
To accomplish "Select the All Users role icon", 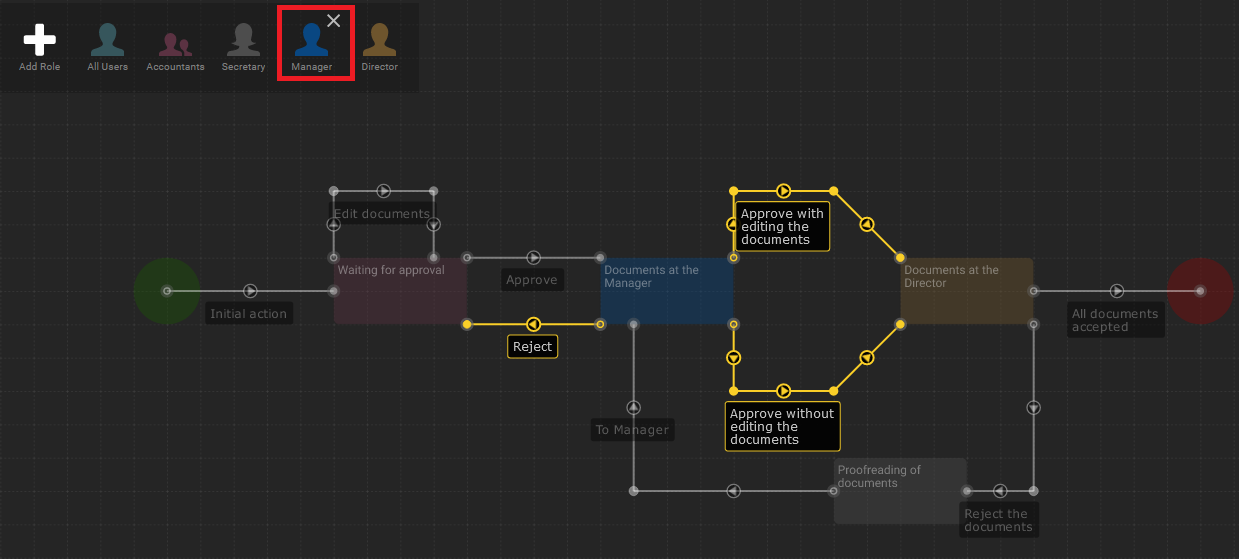I will coord(107,41).
